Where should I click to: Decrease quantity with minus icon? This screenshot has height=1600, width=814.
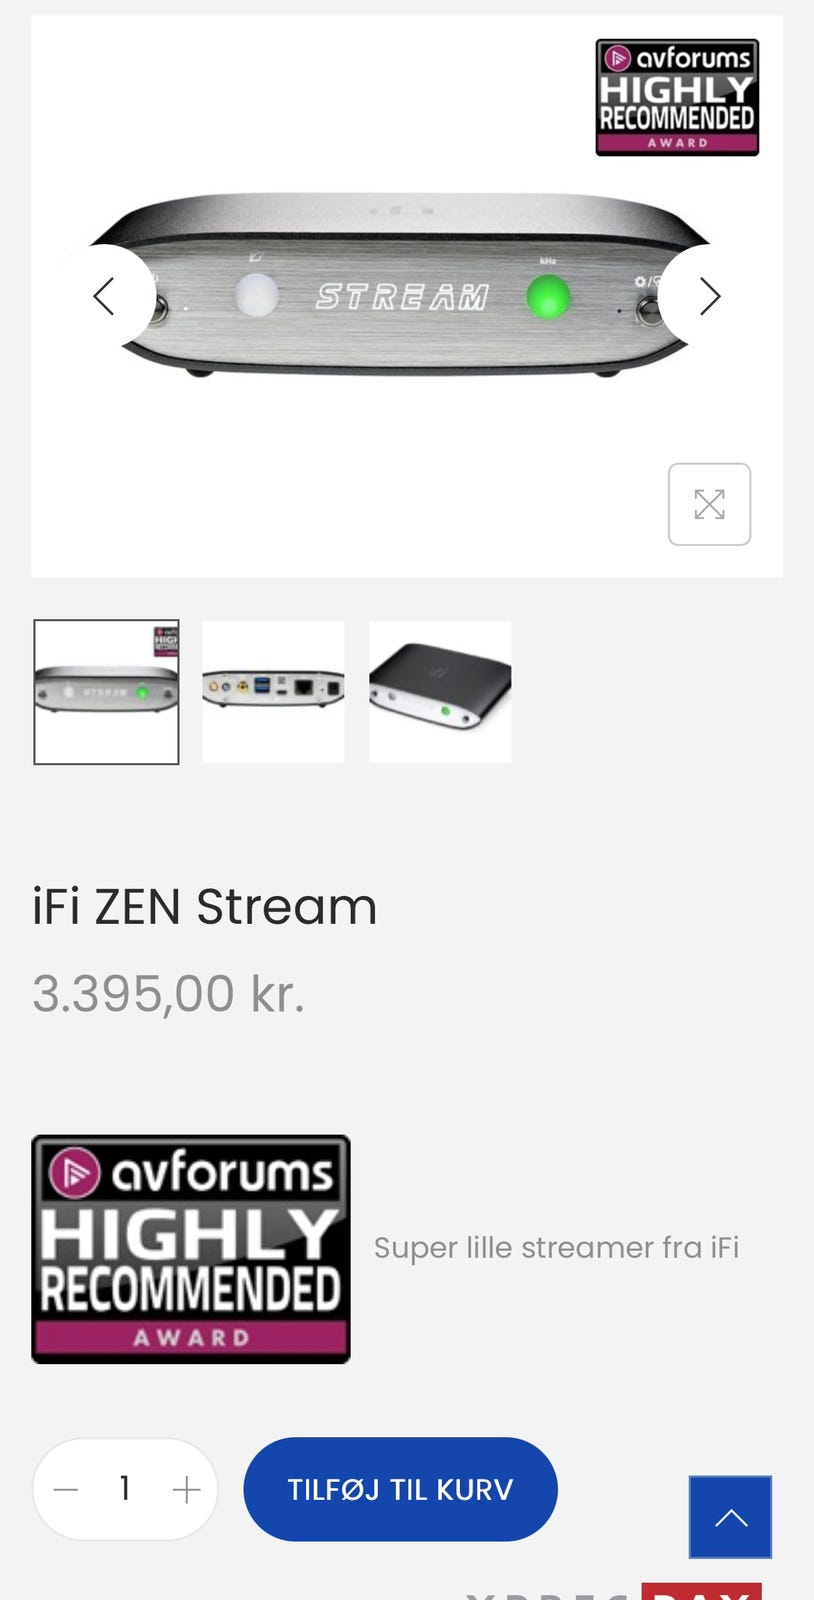[x=66, y=1490]
